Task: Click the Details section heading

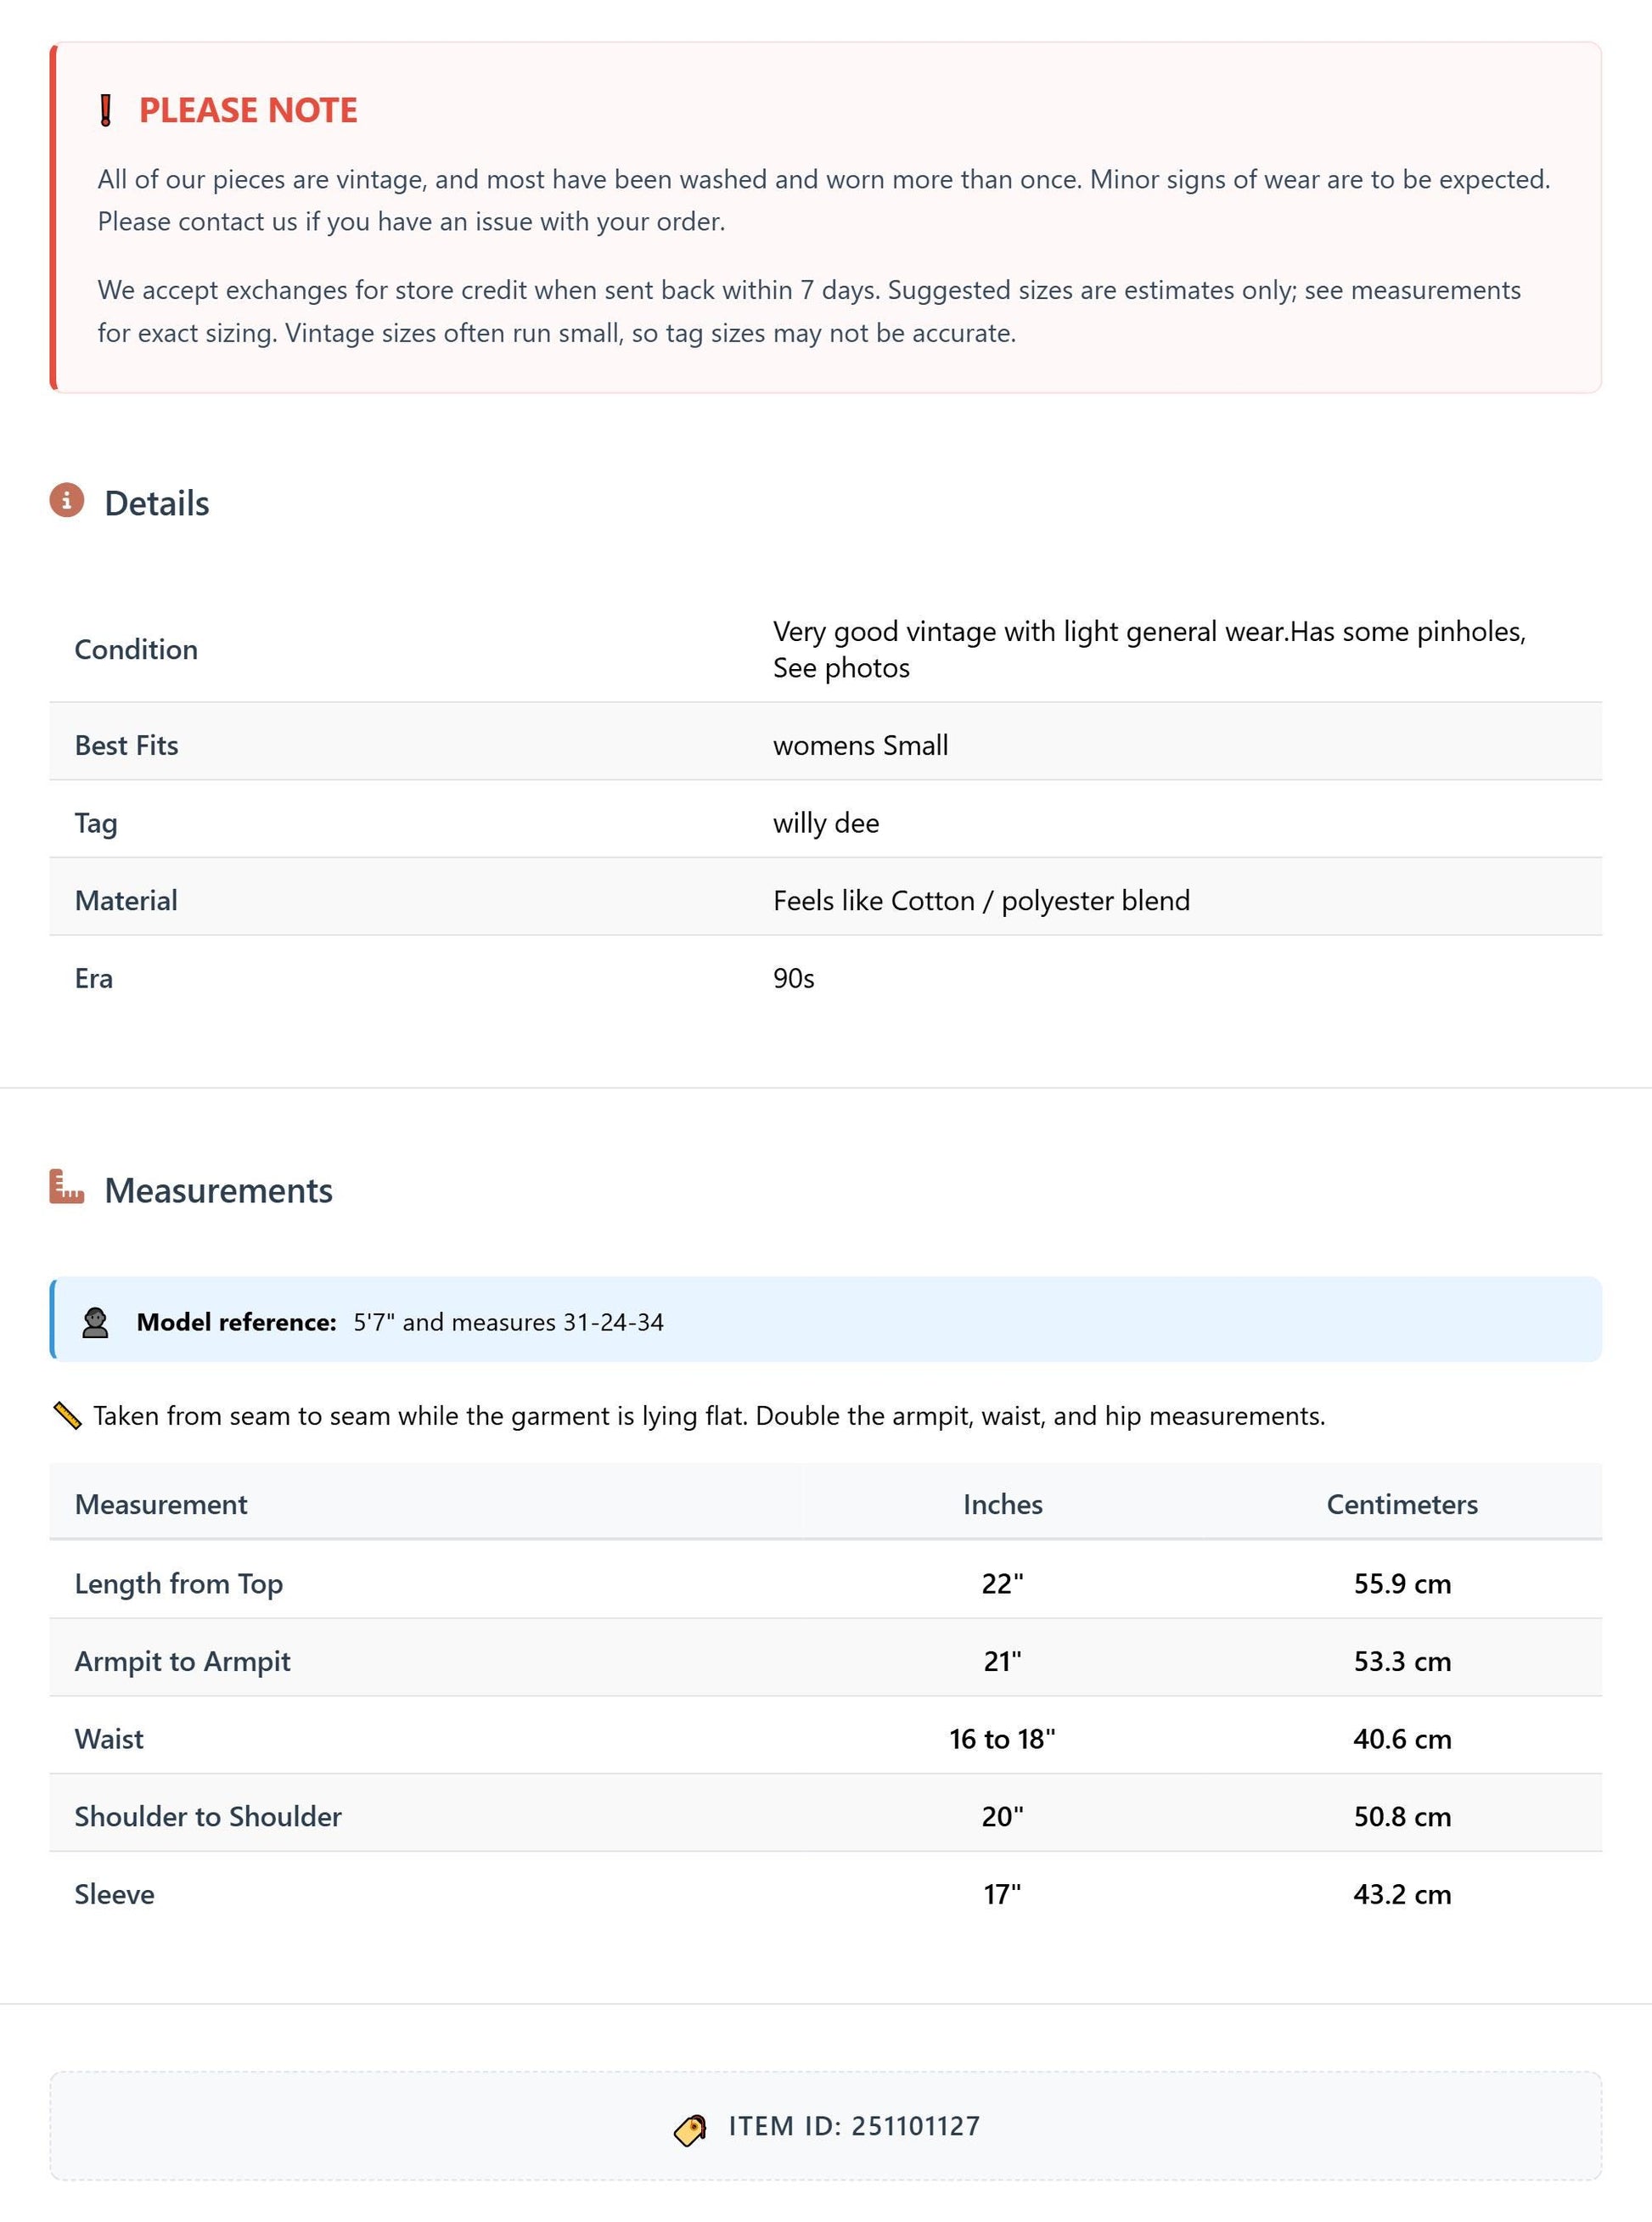Action: tap(157, 503)
